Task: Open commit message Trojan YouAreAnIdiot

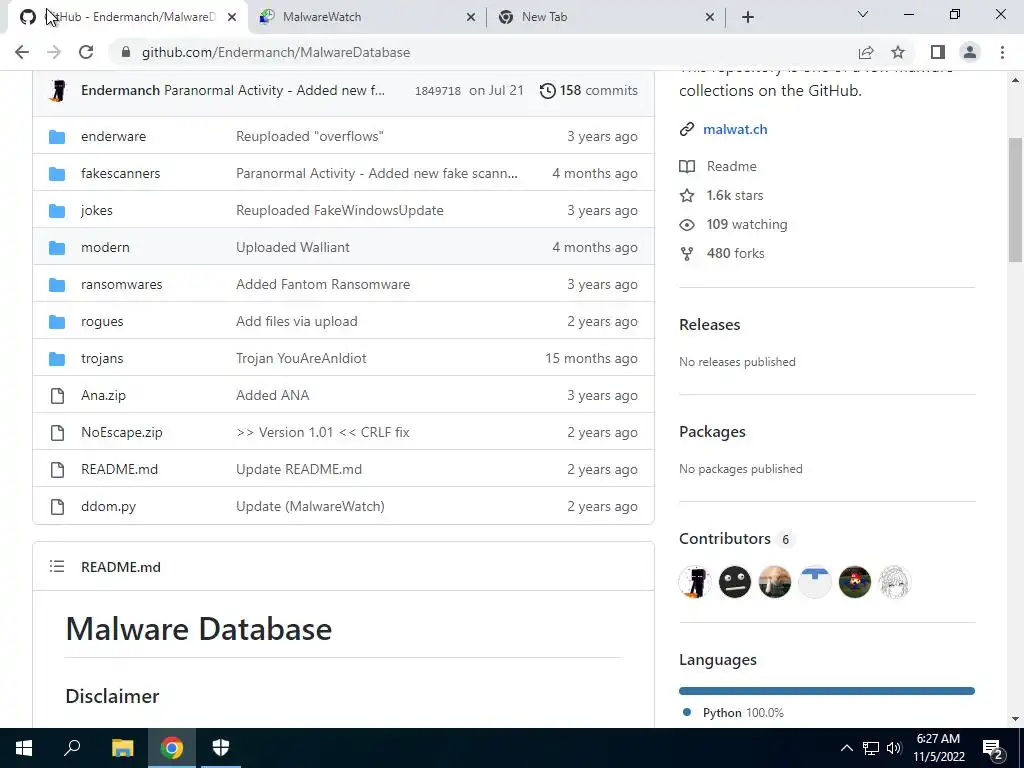Action: click(x=301, y=359)
